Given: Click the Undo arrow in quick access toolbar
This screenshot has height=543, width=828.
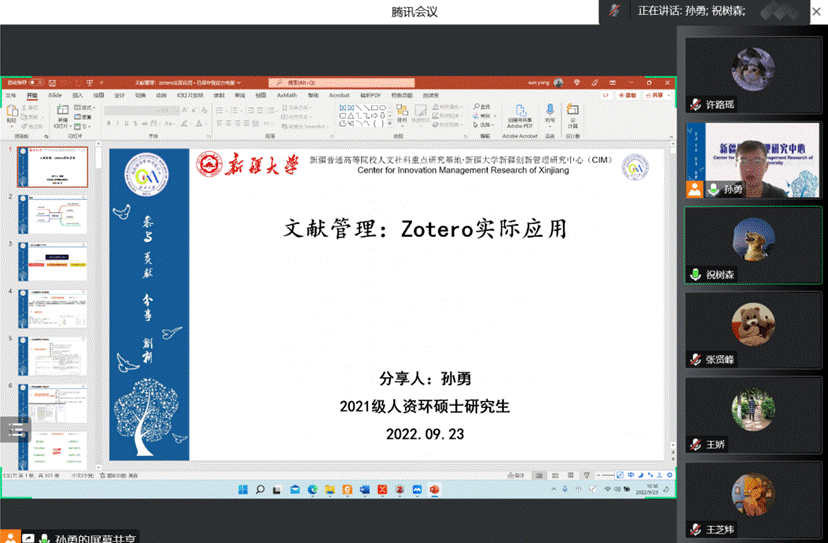Looking at the screenshot, I should point(64,83).
